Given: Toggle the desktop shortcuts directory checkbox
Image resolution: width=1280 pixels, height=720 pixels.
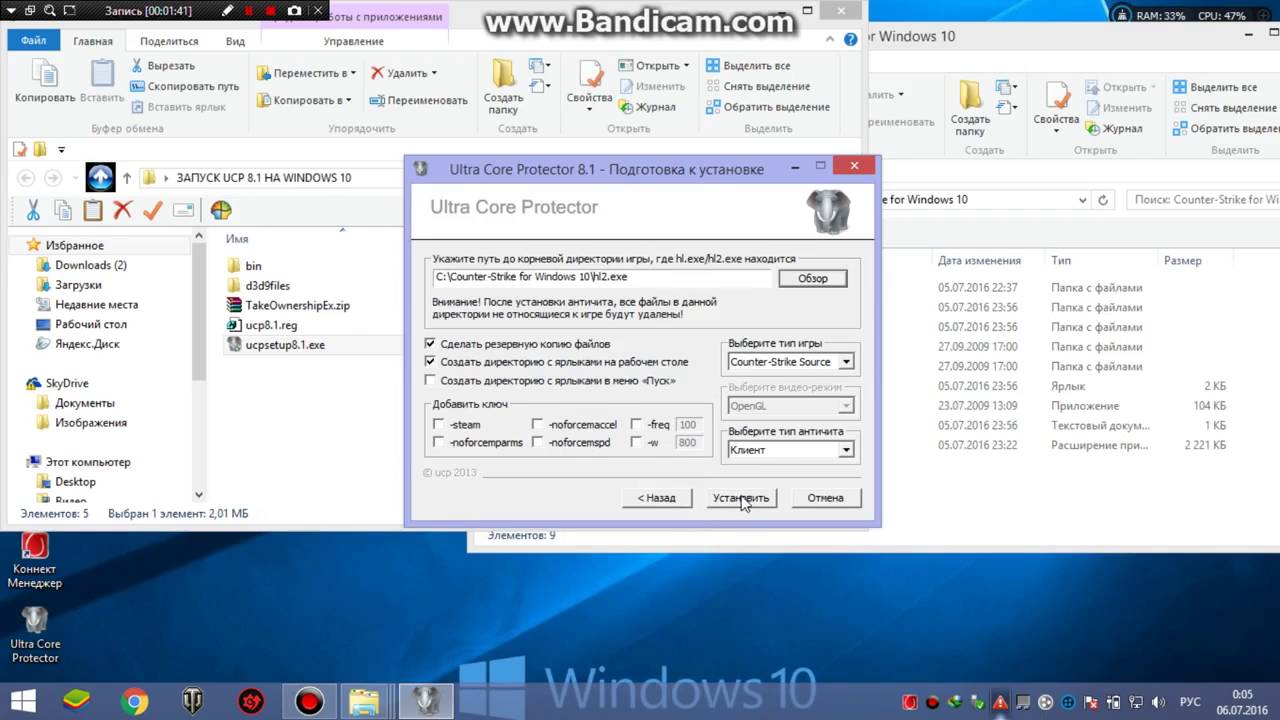Looking at the screenshot, I should (430, 362).
